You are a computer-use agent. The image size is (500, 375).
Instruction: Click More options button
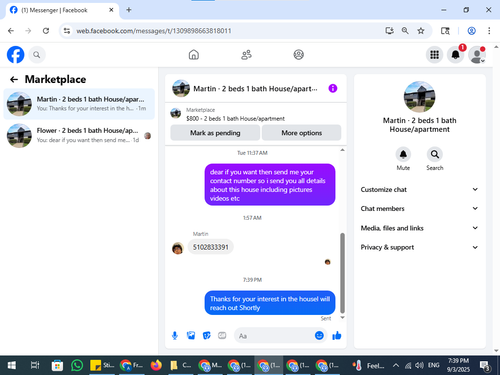(x=301, y=133)
